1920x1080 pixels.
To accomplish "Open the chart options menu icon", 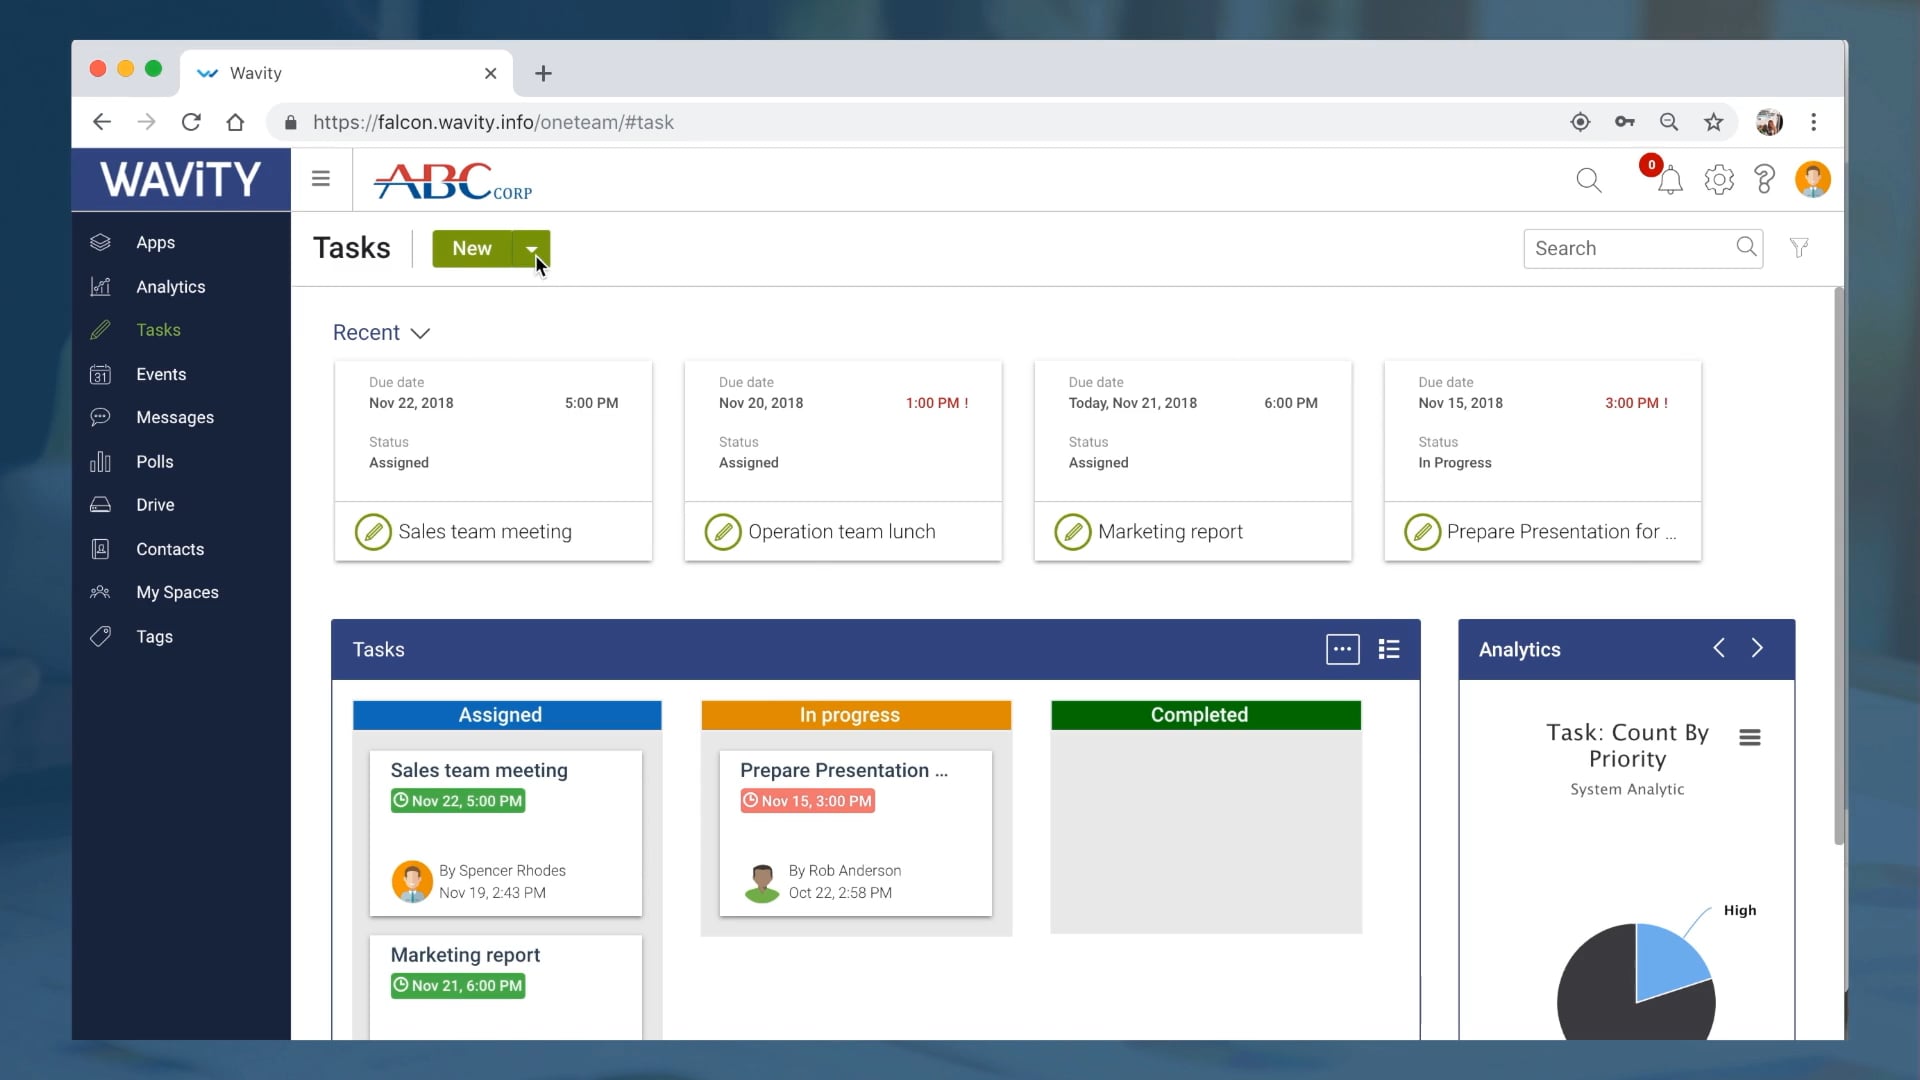I will (1749, 737).
